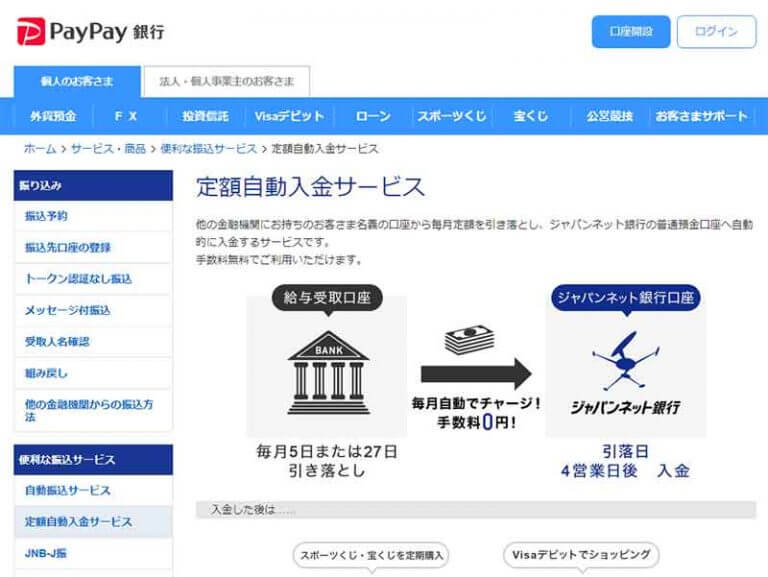Go to ホーム breadcrumb link

point(40,149)
